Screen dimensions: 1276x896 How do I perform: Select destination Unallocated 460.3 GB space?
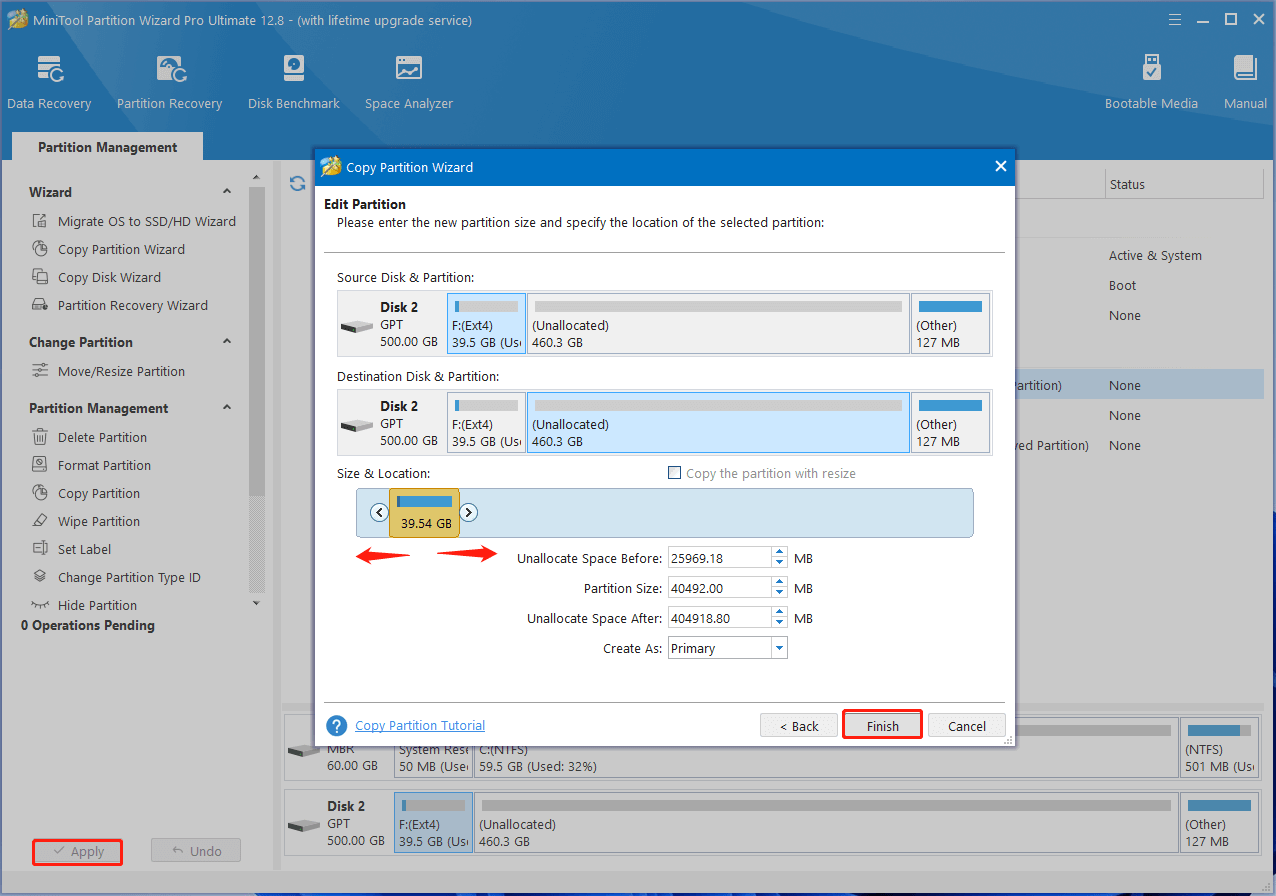click(718, 423)
